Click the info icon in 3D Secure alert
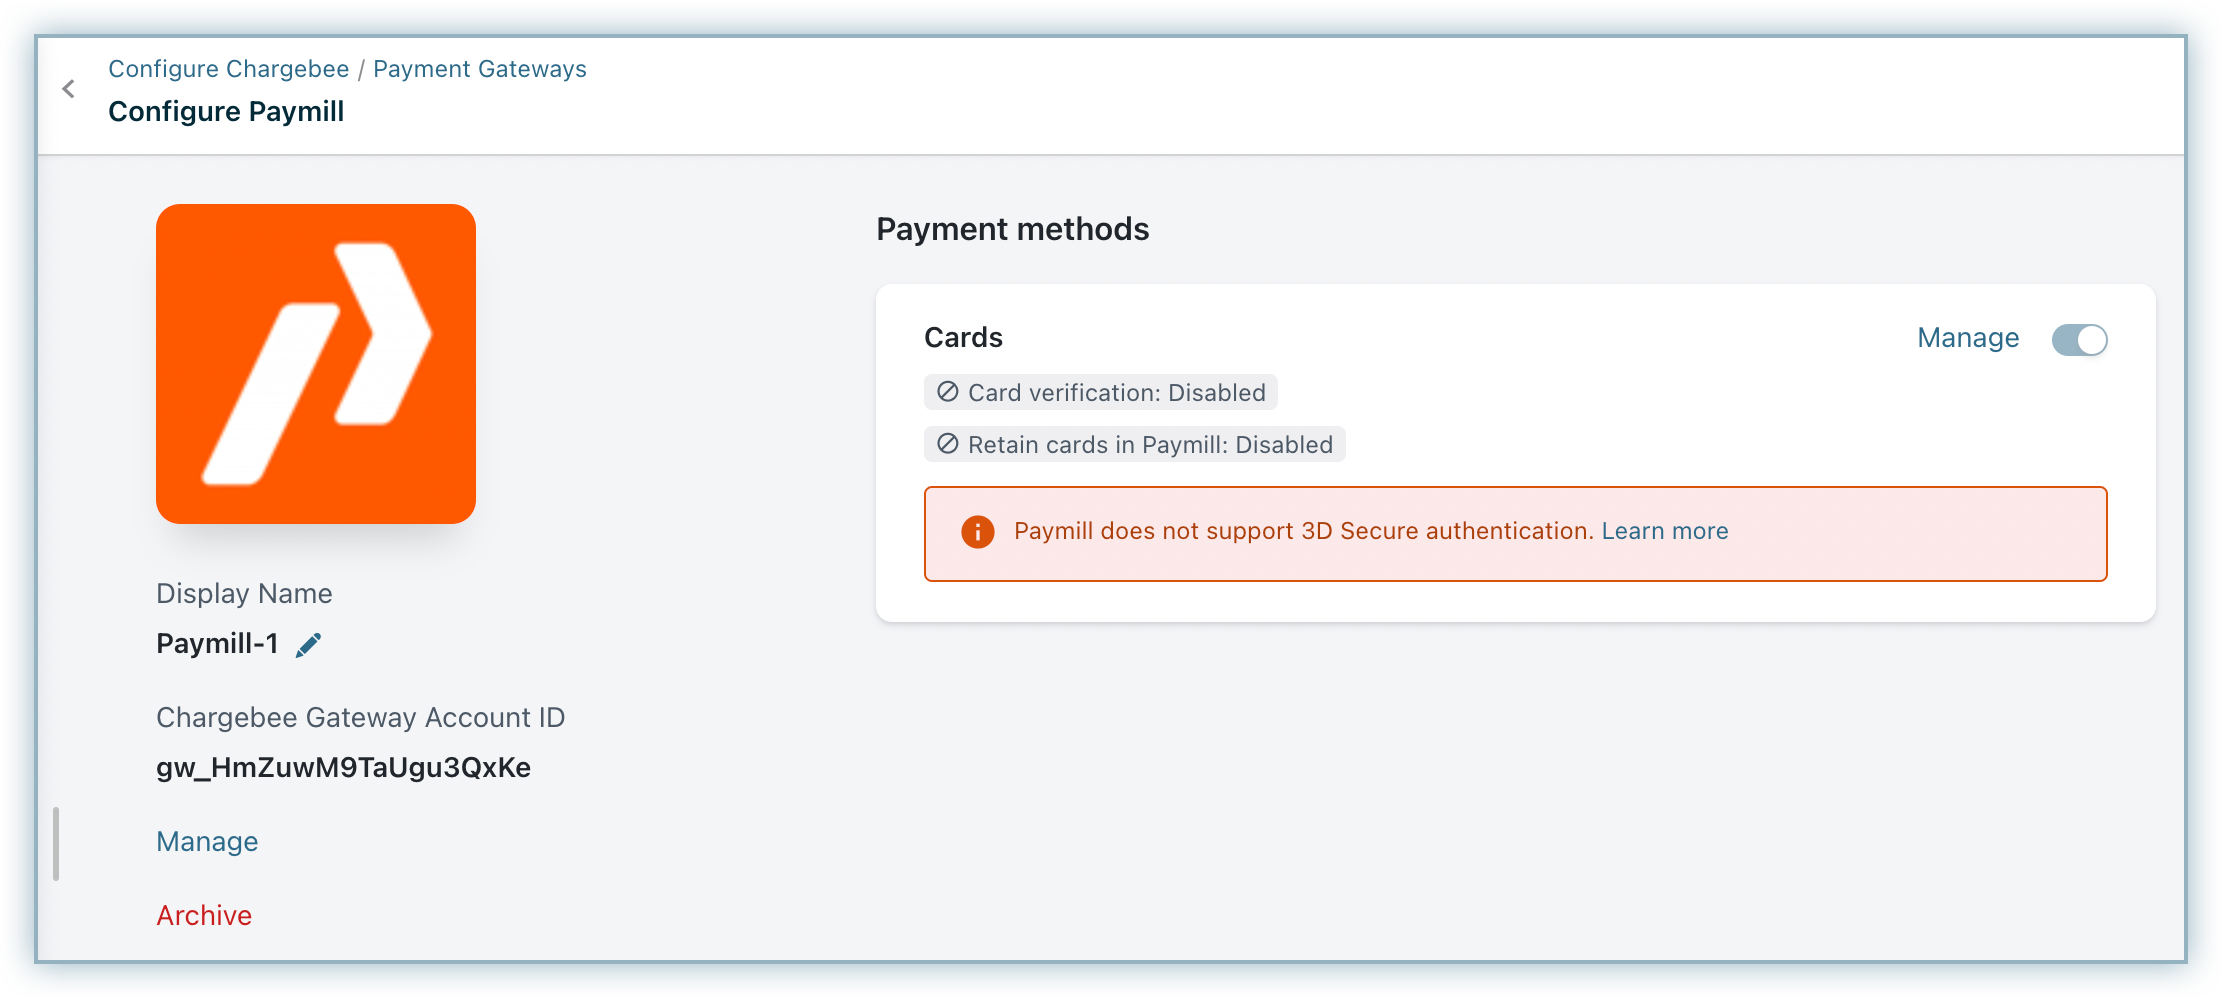 [977, 532]
